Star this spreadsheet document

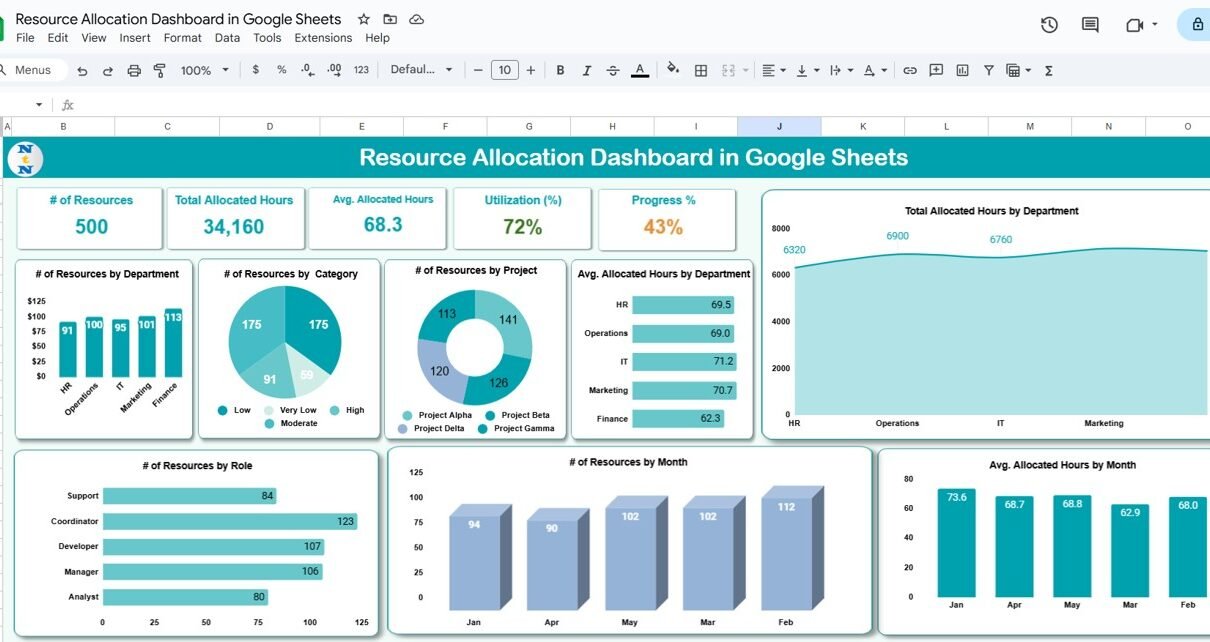tap(364, 19)
